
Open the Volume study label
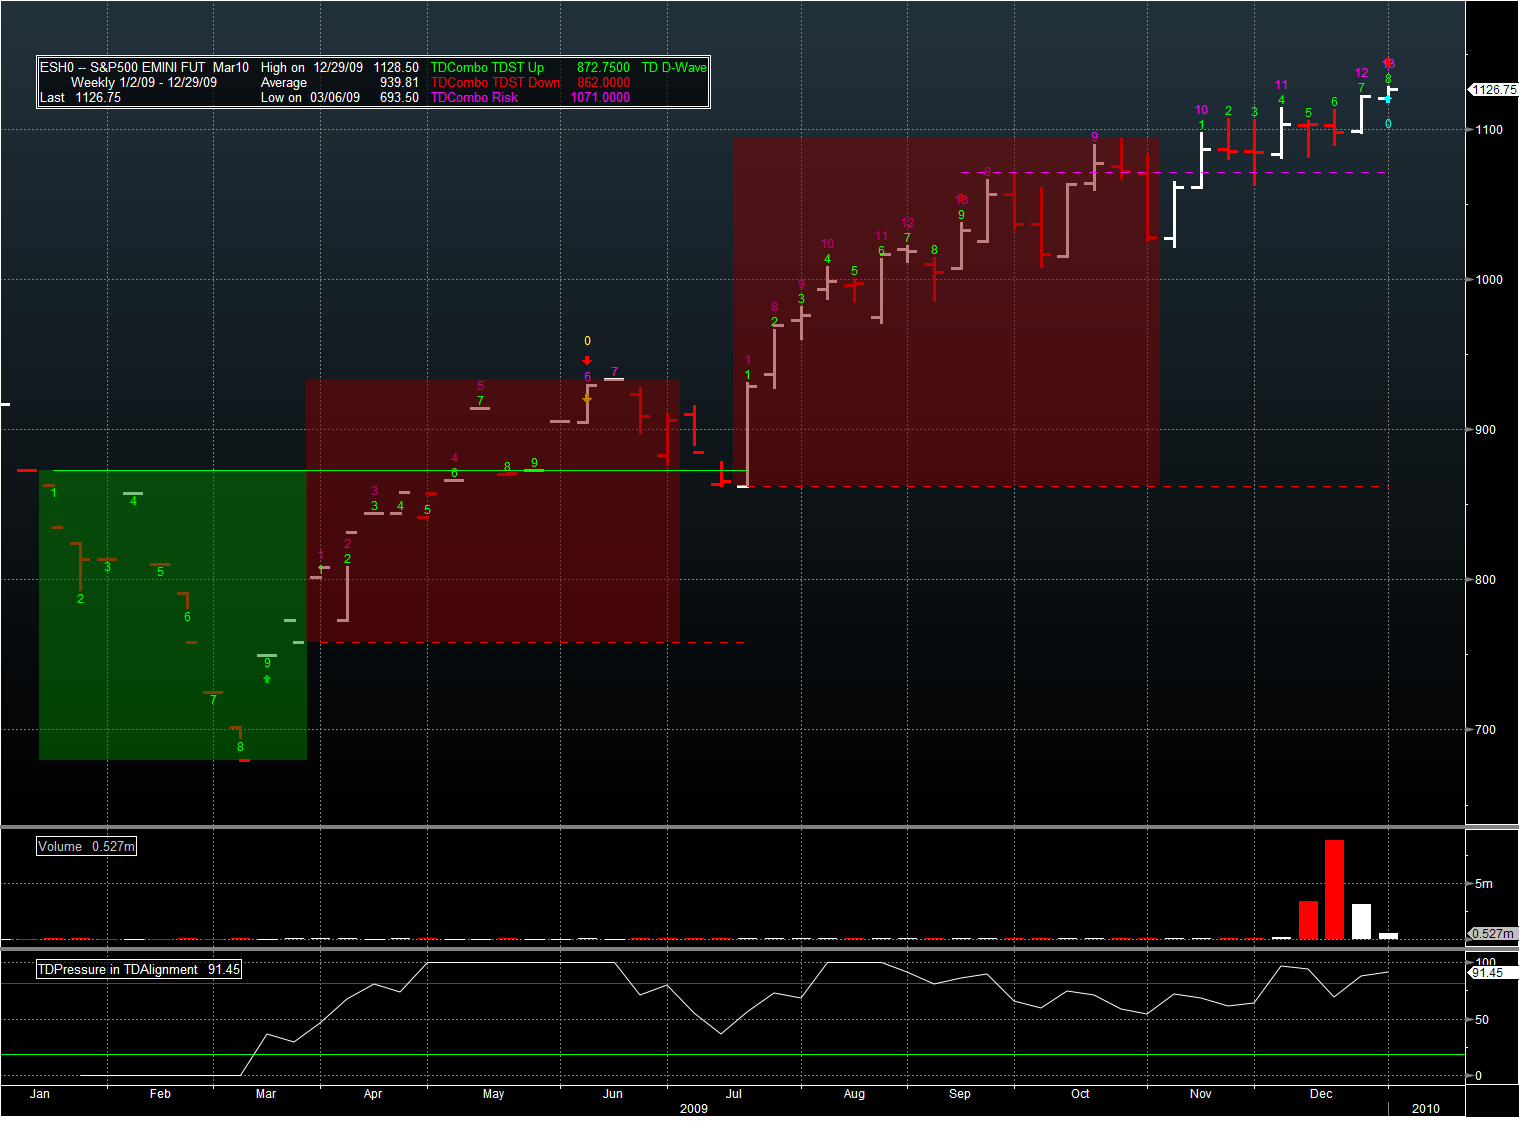coord(86,847)
